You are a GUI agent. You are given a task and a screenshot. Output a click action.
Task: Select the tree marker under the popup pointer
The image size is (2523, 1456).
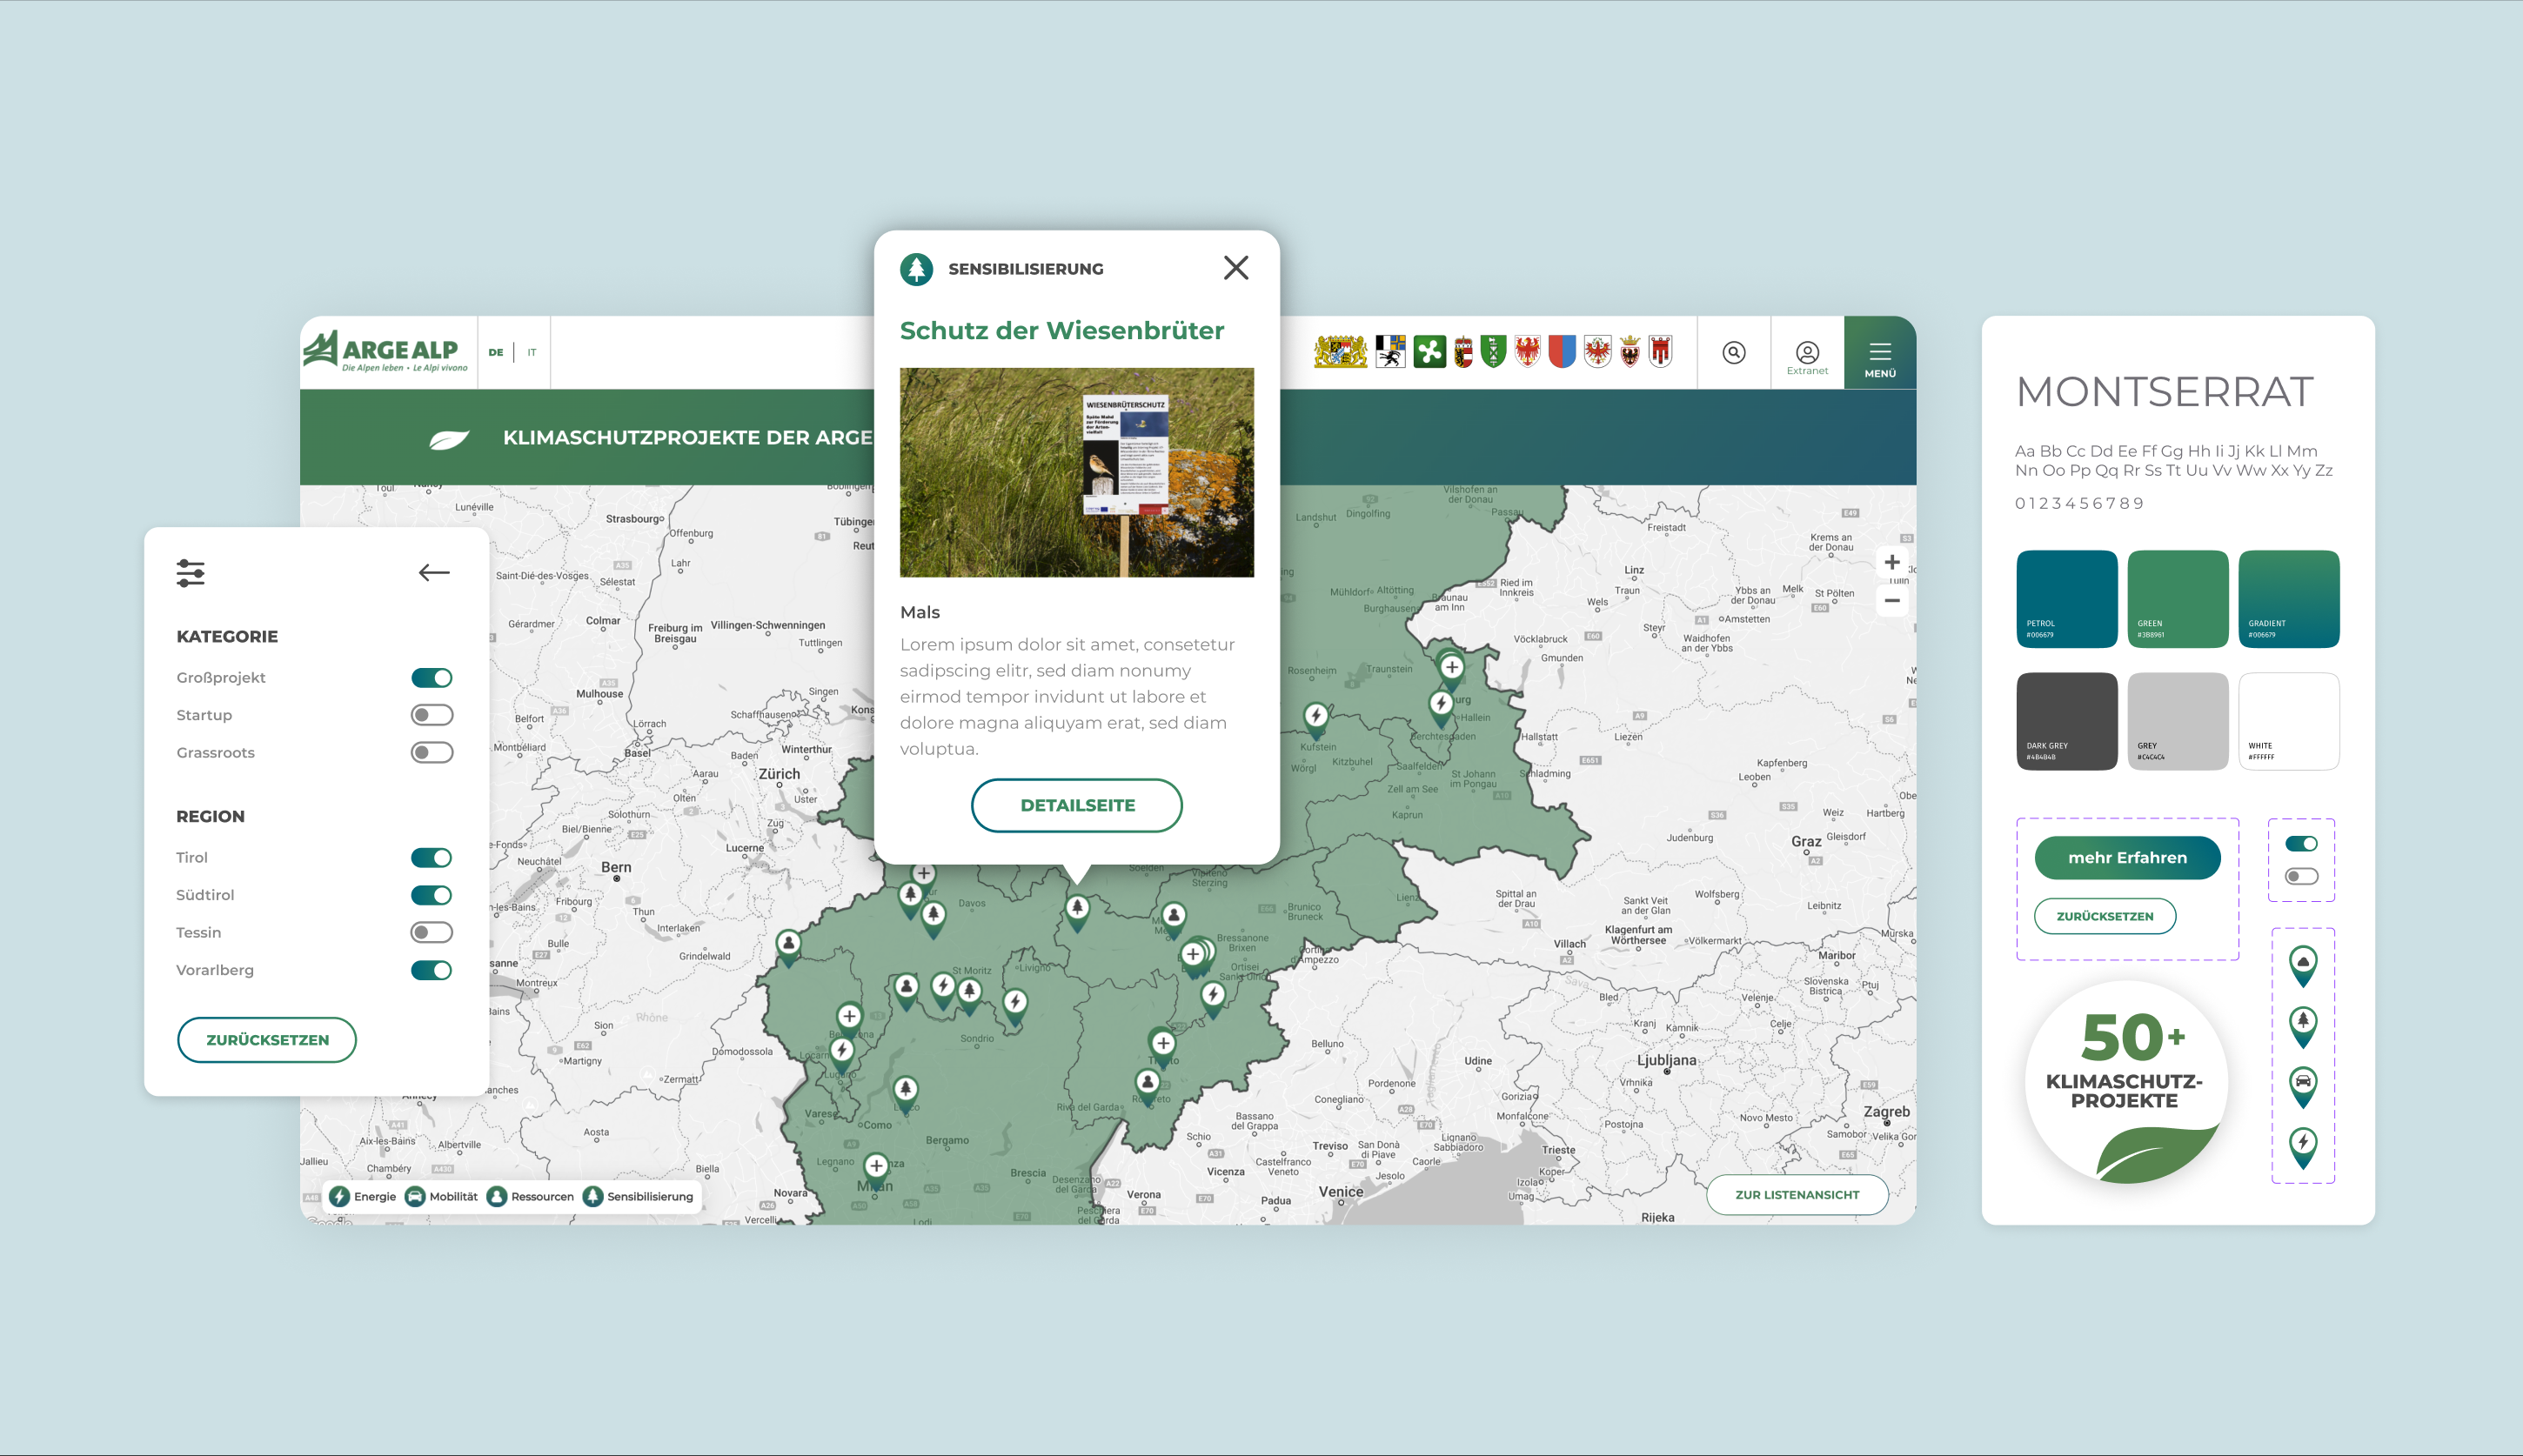(1077, 910)
